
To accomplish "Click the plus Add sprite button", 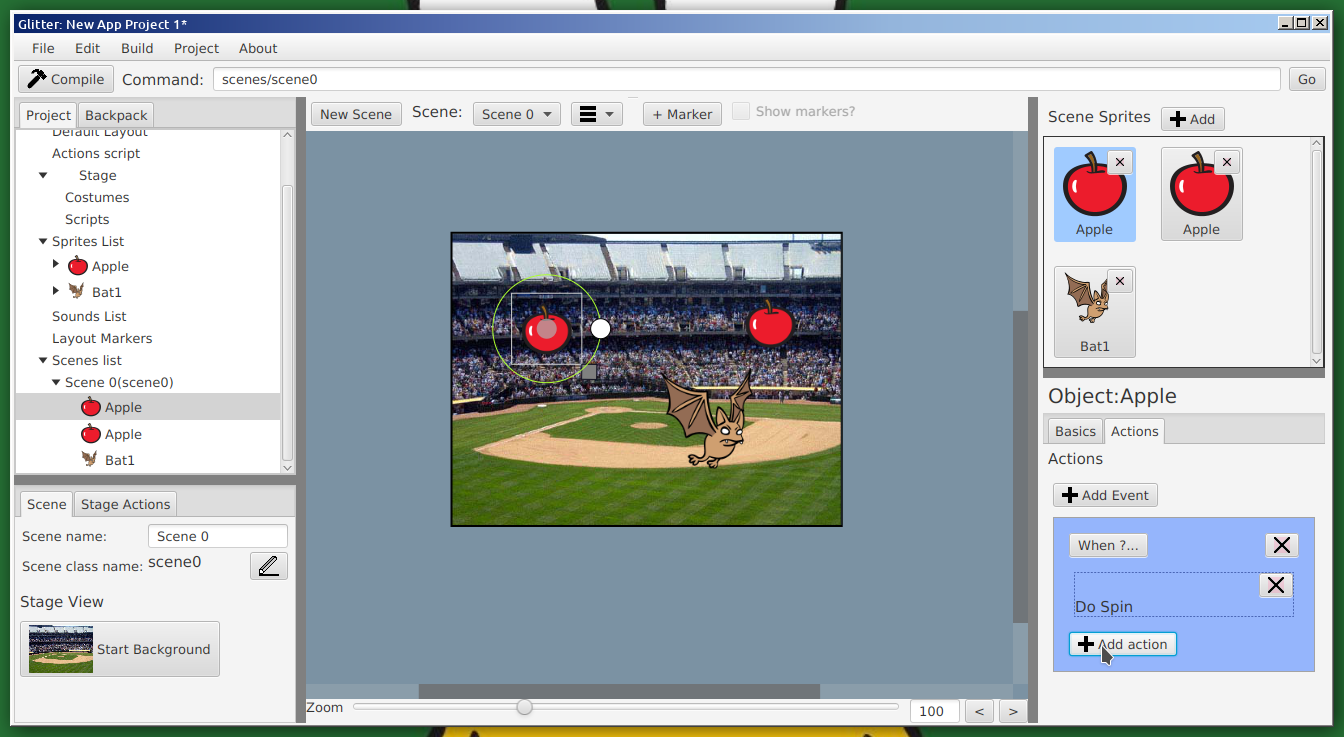I will coord(1192,119).
